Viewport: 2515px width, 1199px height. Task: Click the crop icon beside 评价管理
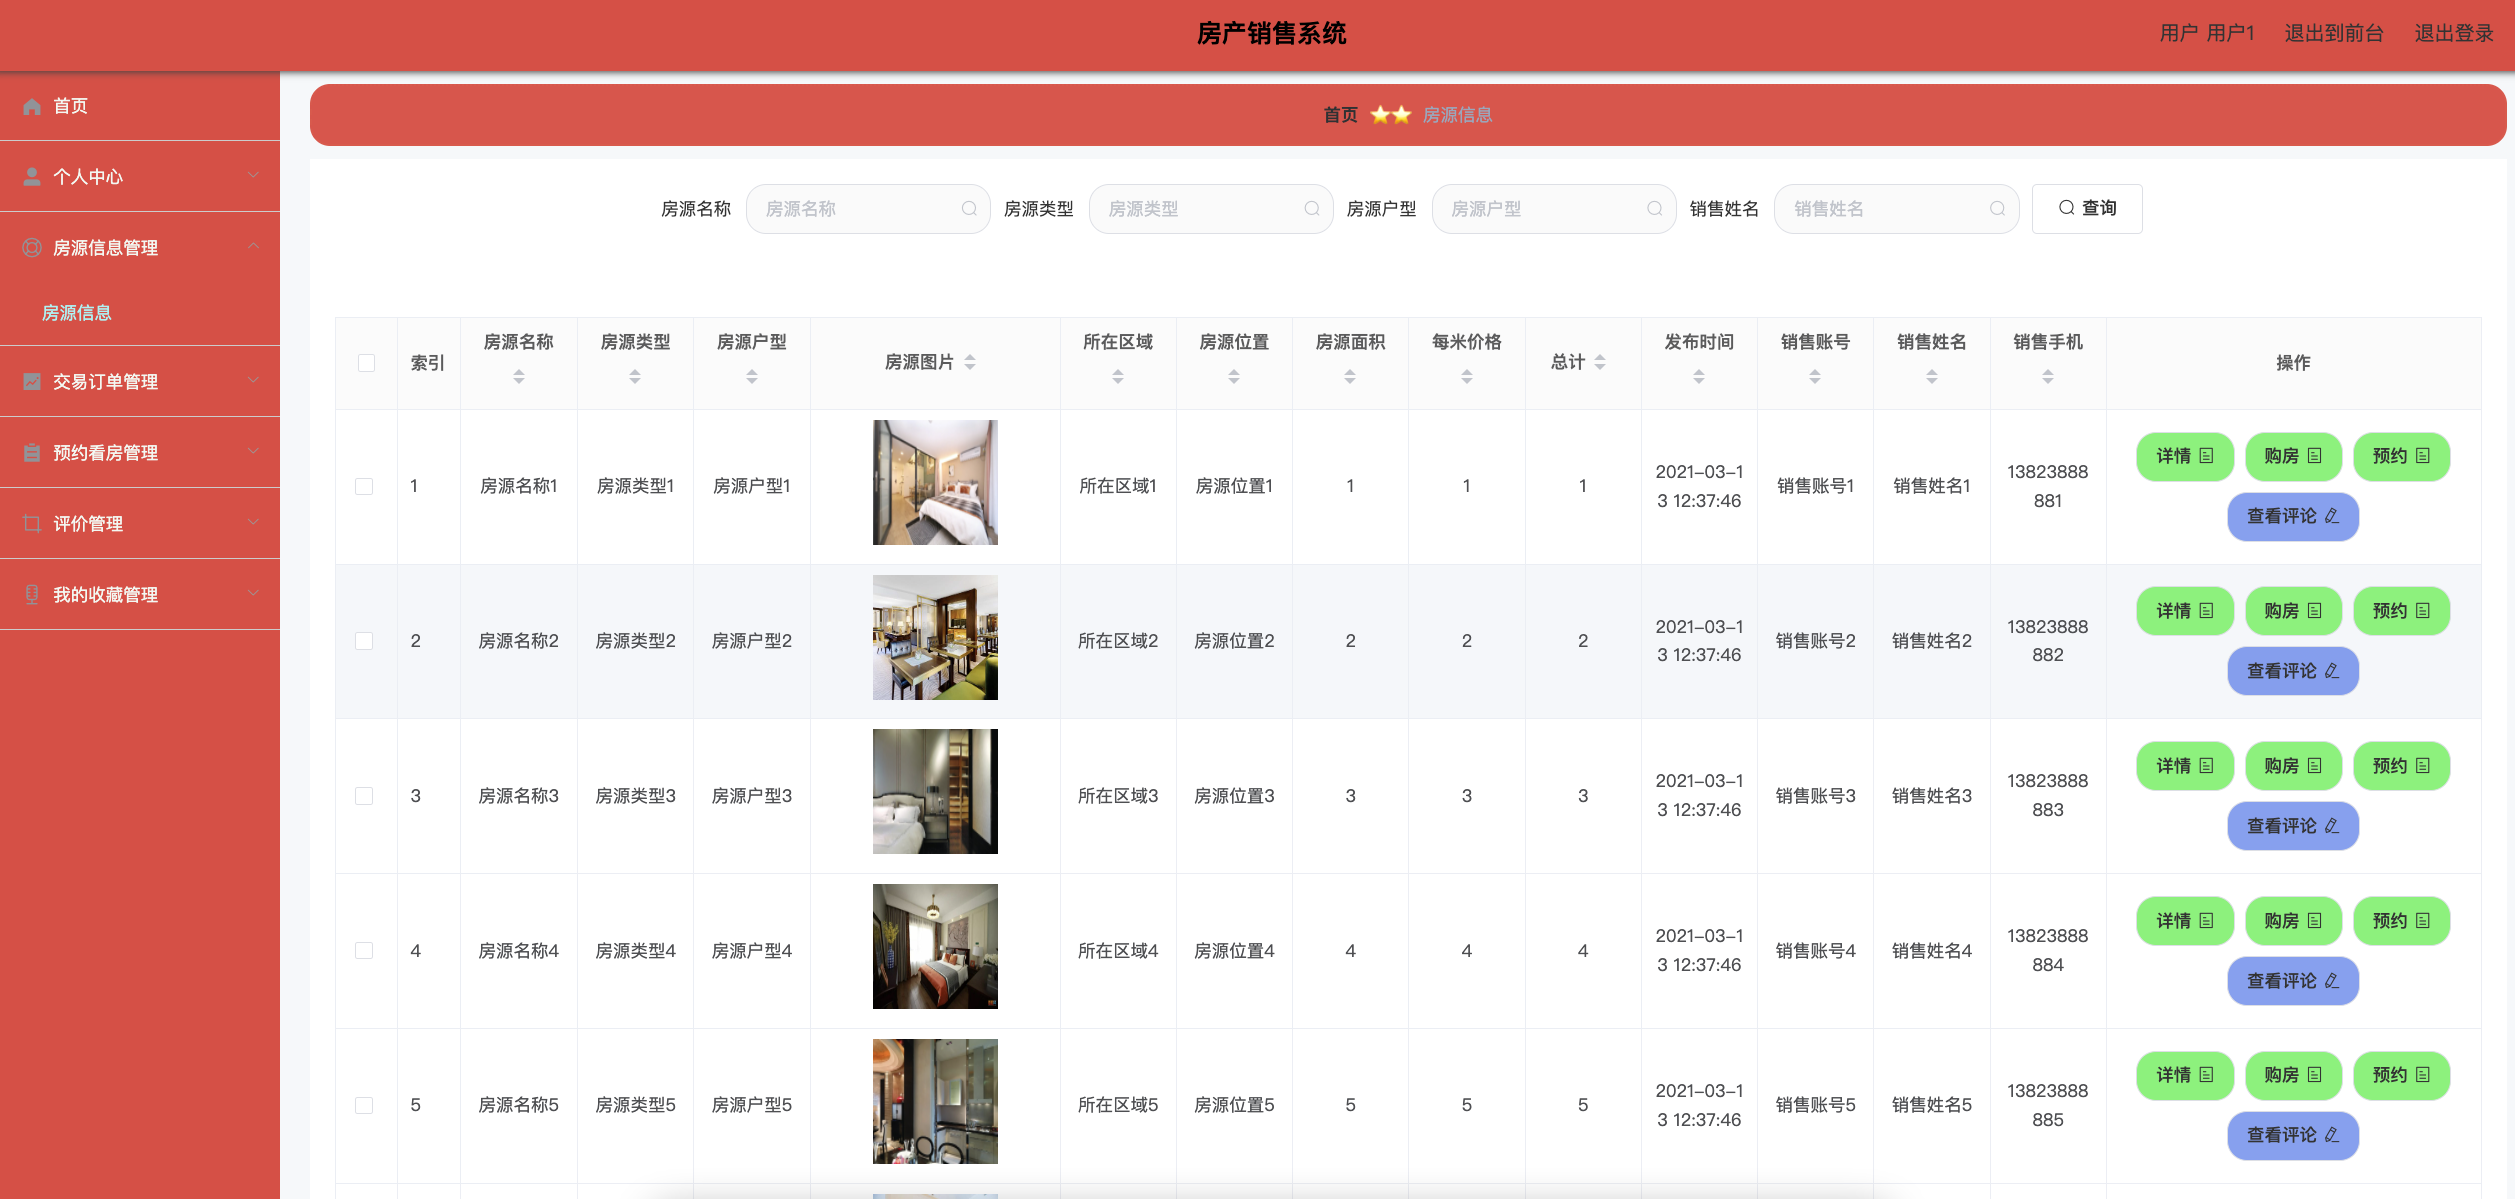(32, 524)
